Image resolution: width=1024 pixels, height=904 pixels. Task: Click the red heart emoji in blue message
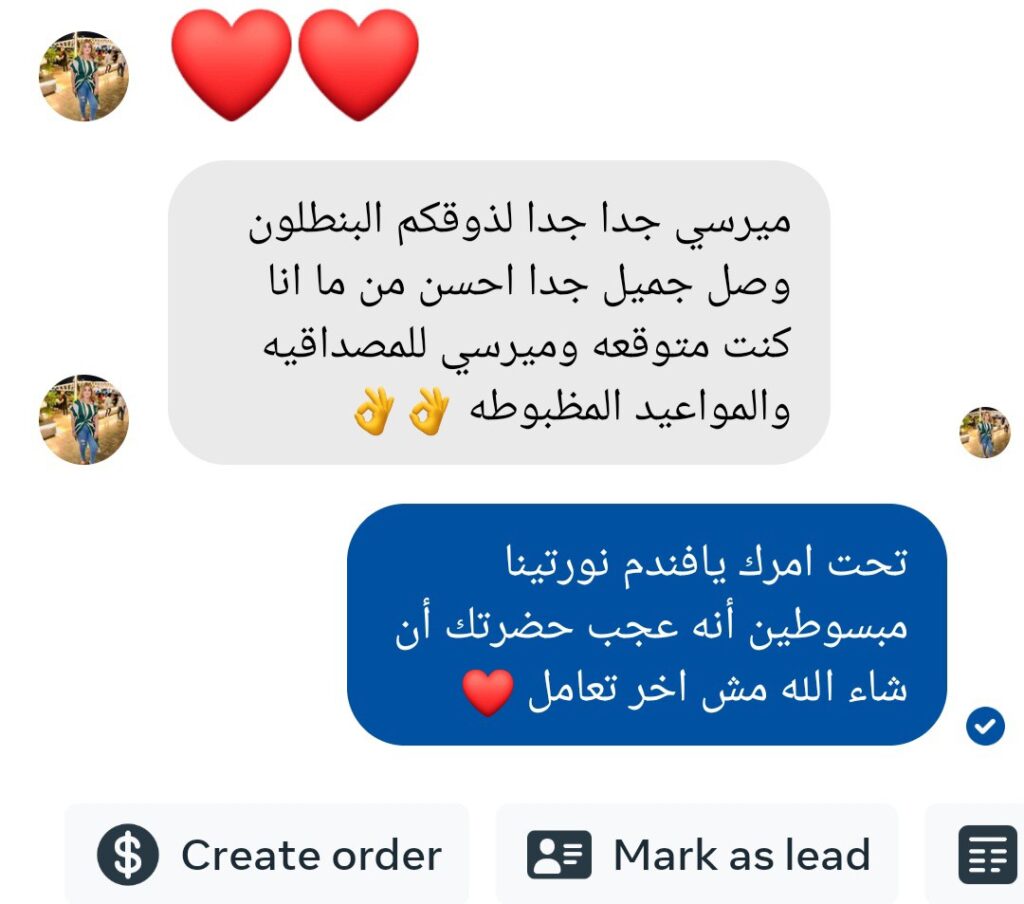tap(488, 692)
